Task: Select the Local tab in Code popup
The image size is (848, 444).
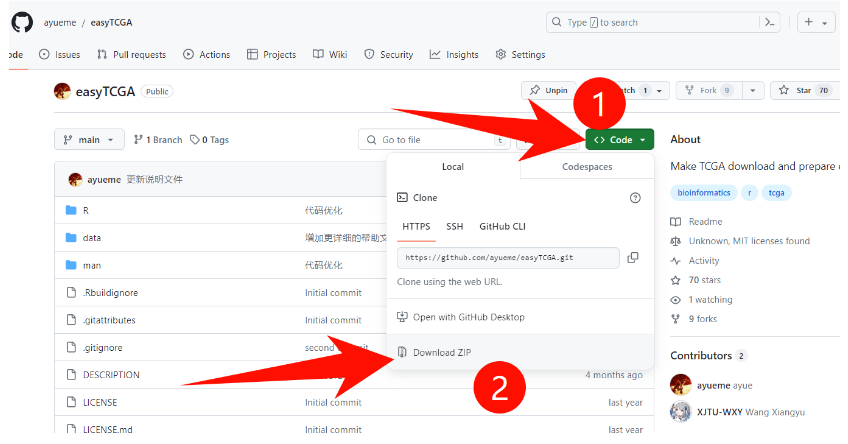Action: [453, 167]
